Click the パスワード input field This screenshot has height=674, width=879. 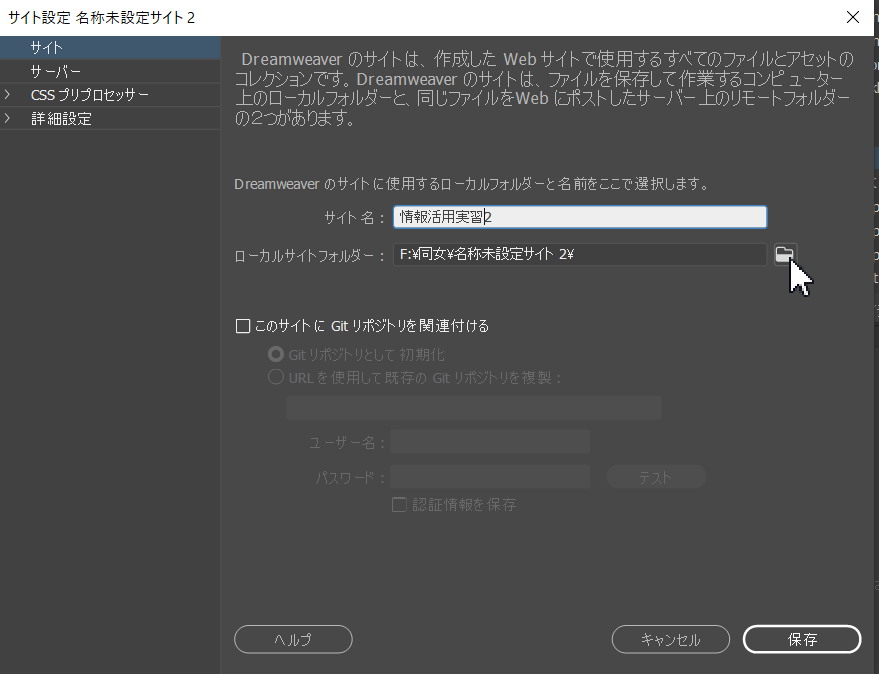point(490,475)
